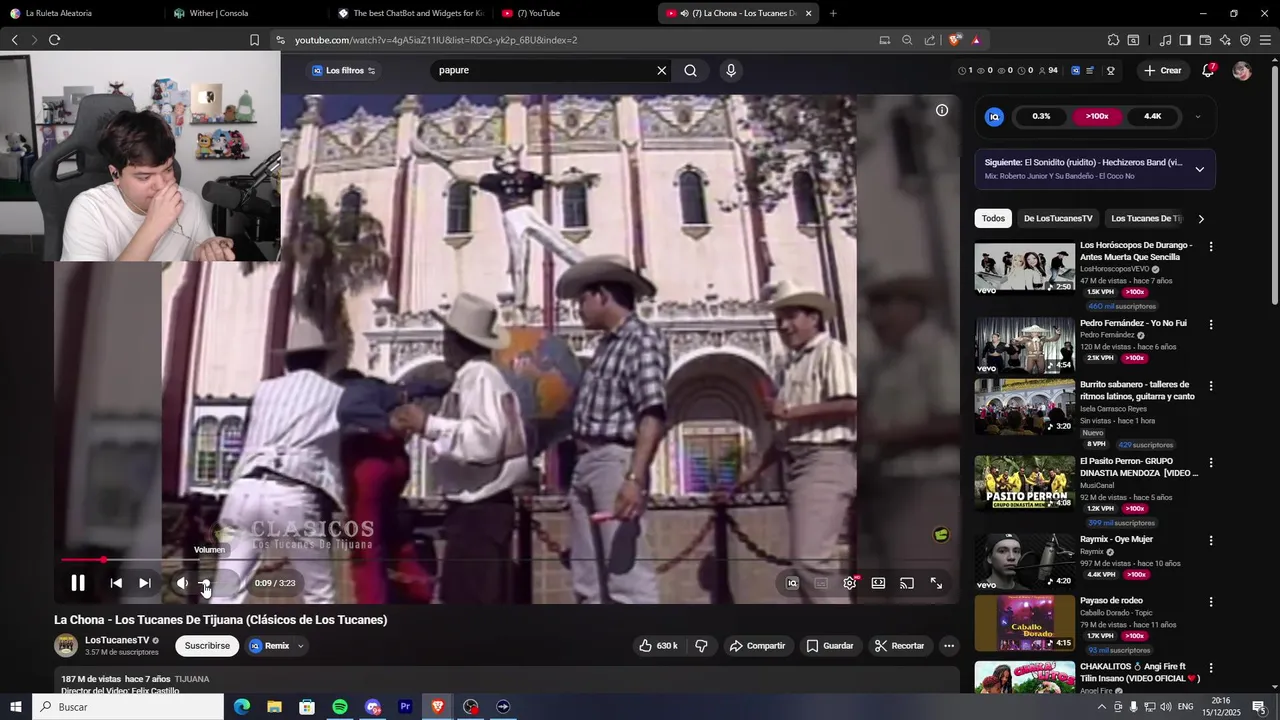Expand the IQ stats panel chevron

pyautogui.click(x=1198, y=117)
